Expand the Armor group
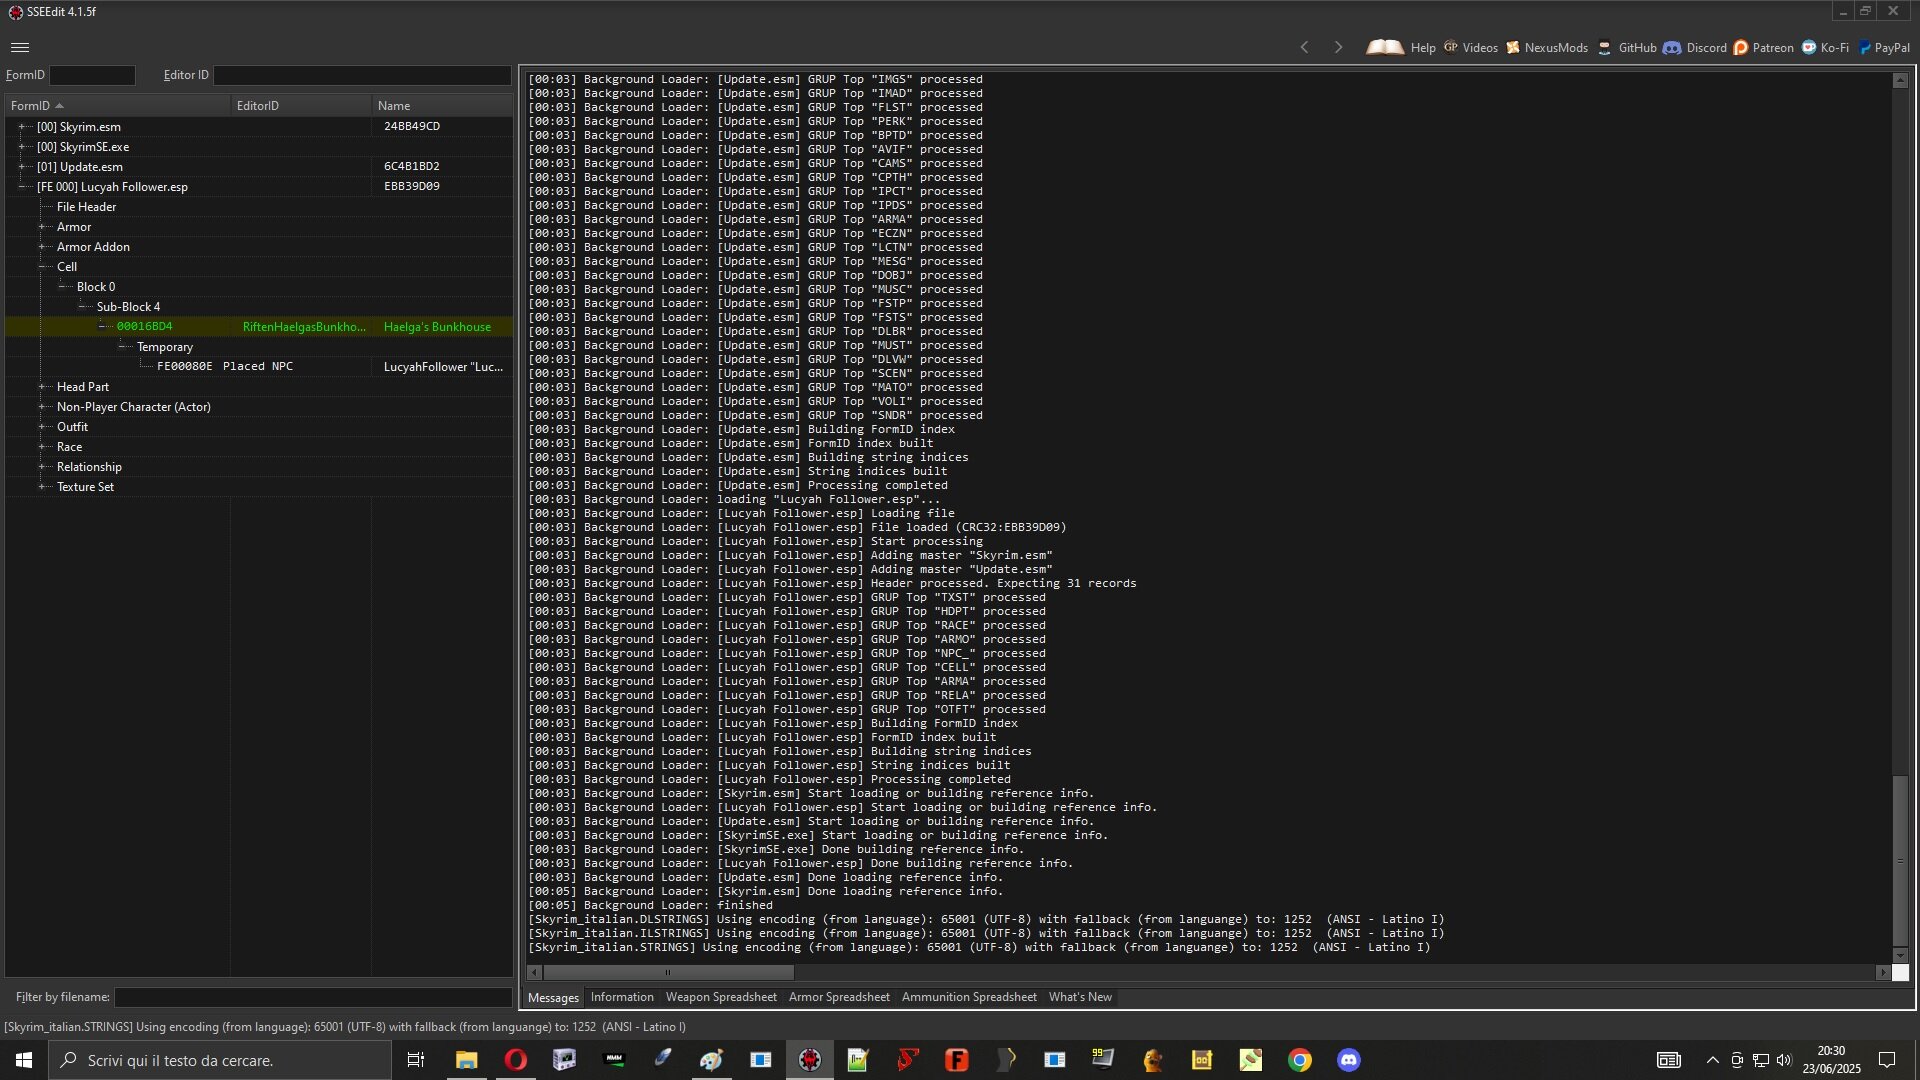This screenshot has height=1080, width=1920. [x=41, y=227]
